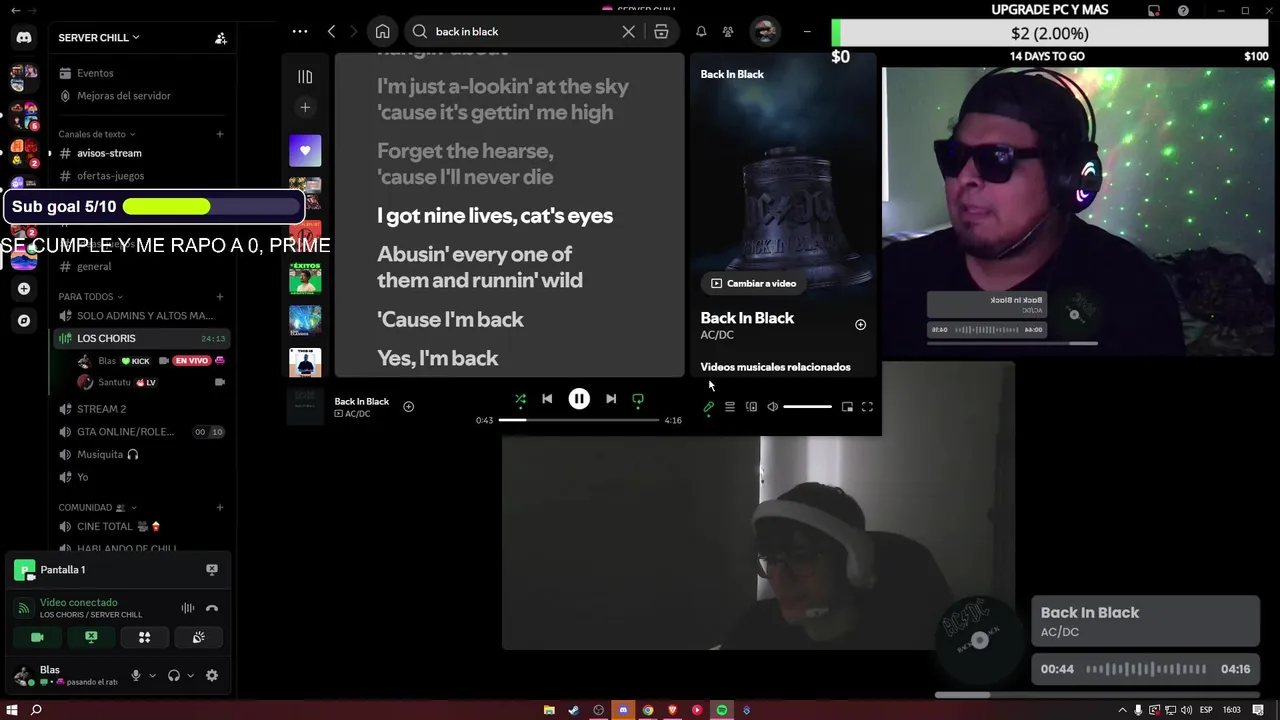Expand Your Library sidebar in Spotify
The height and width of the screenshot is (720, 1280).
[305, 77]
